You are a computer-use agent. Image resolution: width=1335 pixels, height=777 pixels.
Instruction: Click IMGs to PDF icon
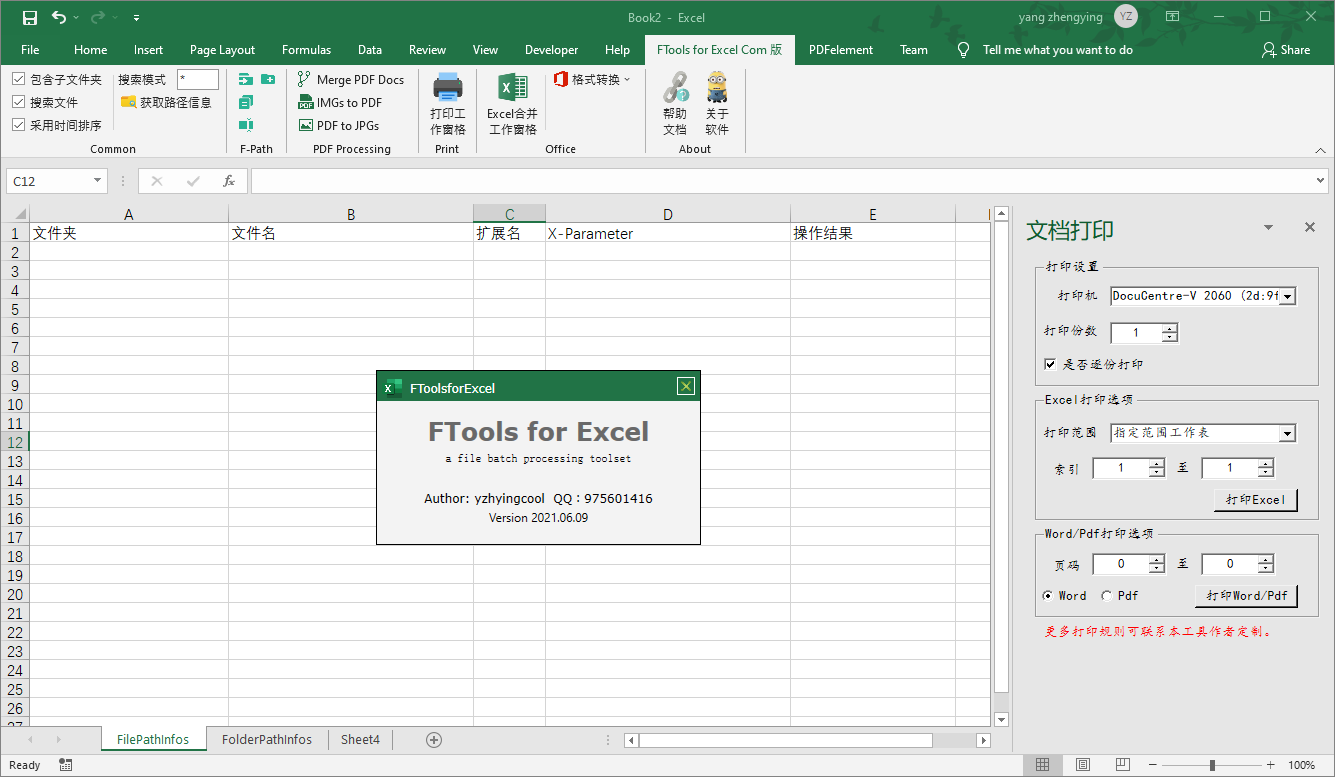pyautogui.click(x=306, y=102)
